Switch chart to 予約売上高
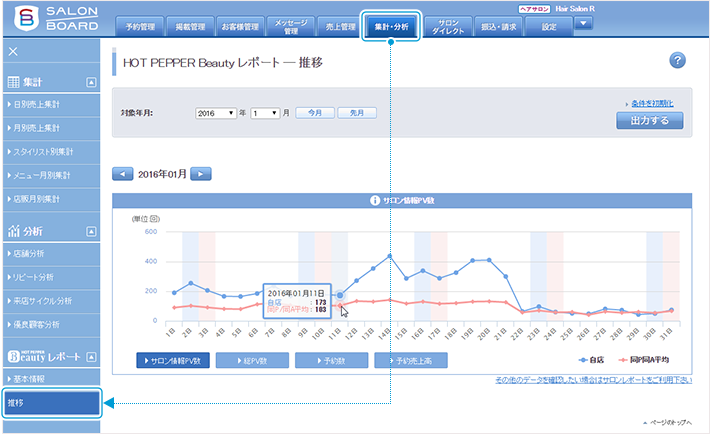The image size is (710, 436). (x=411, y=359)
